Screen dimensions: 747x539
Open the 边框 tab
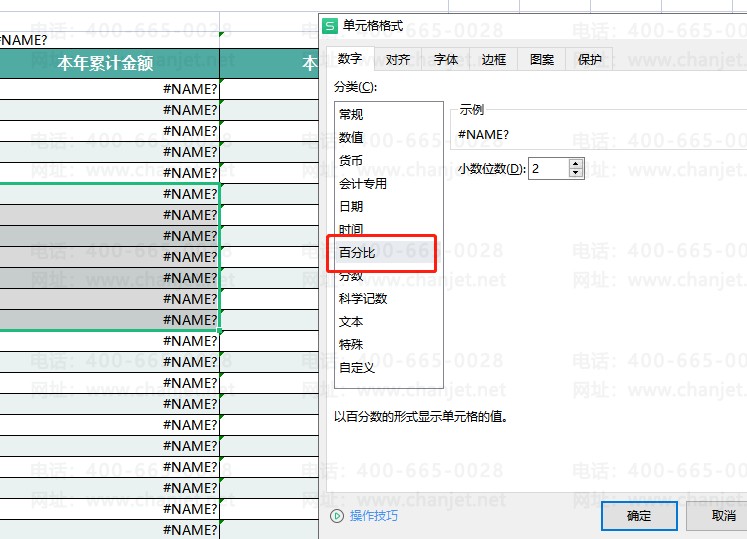click(493, 60)
